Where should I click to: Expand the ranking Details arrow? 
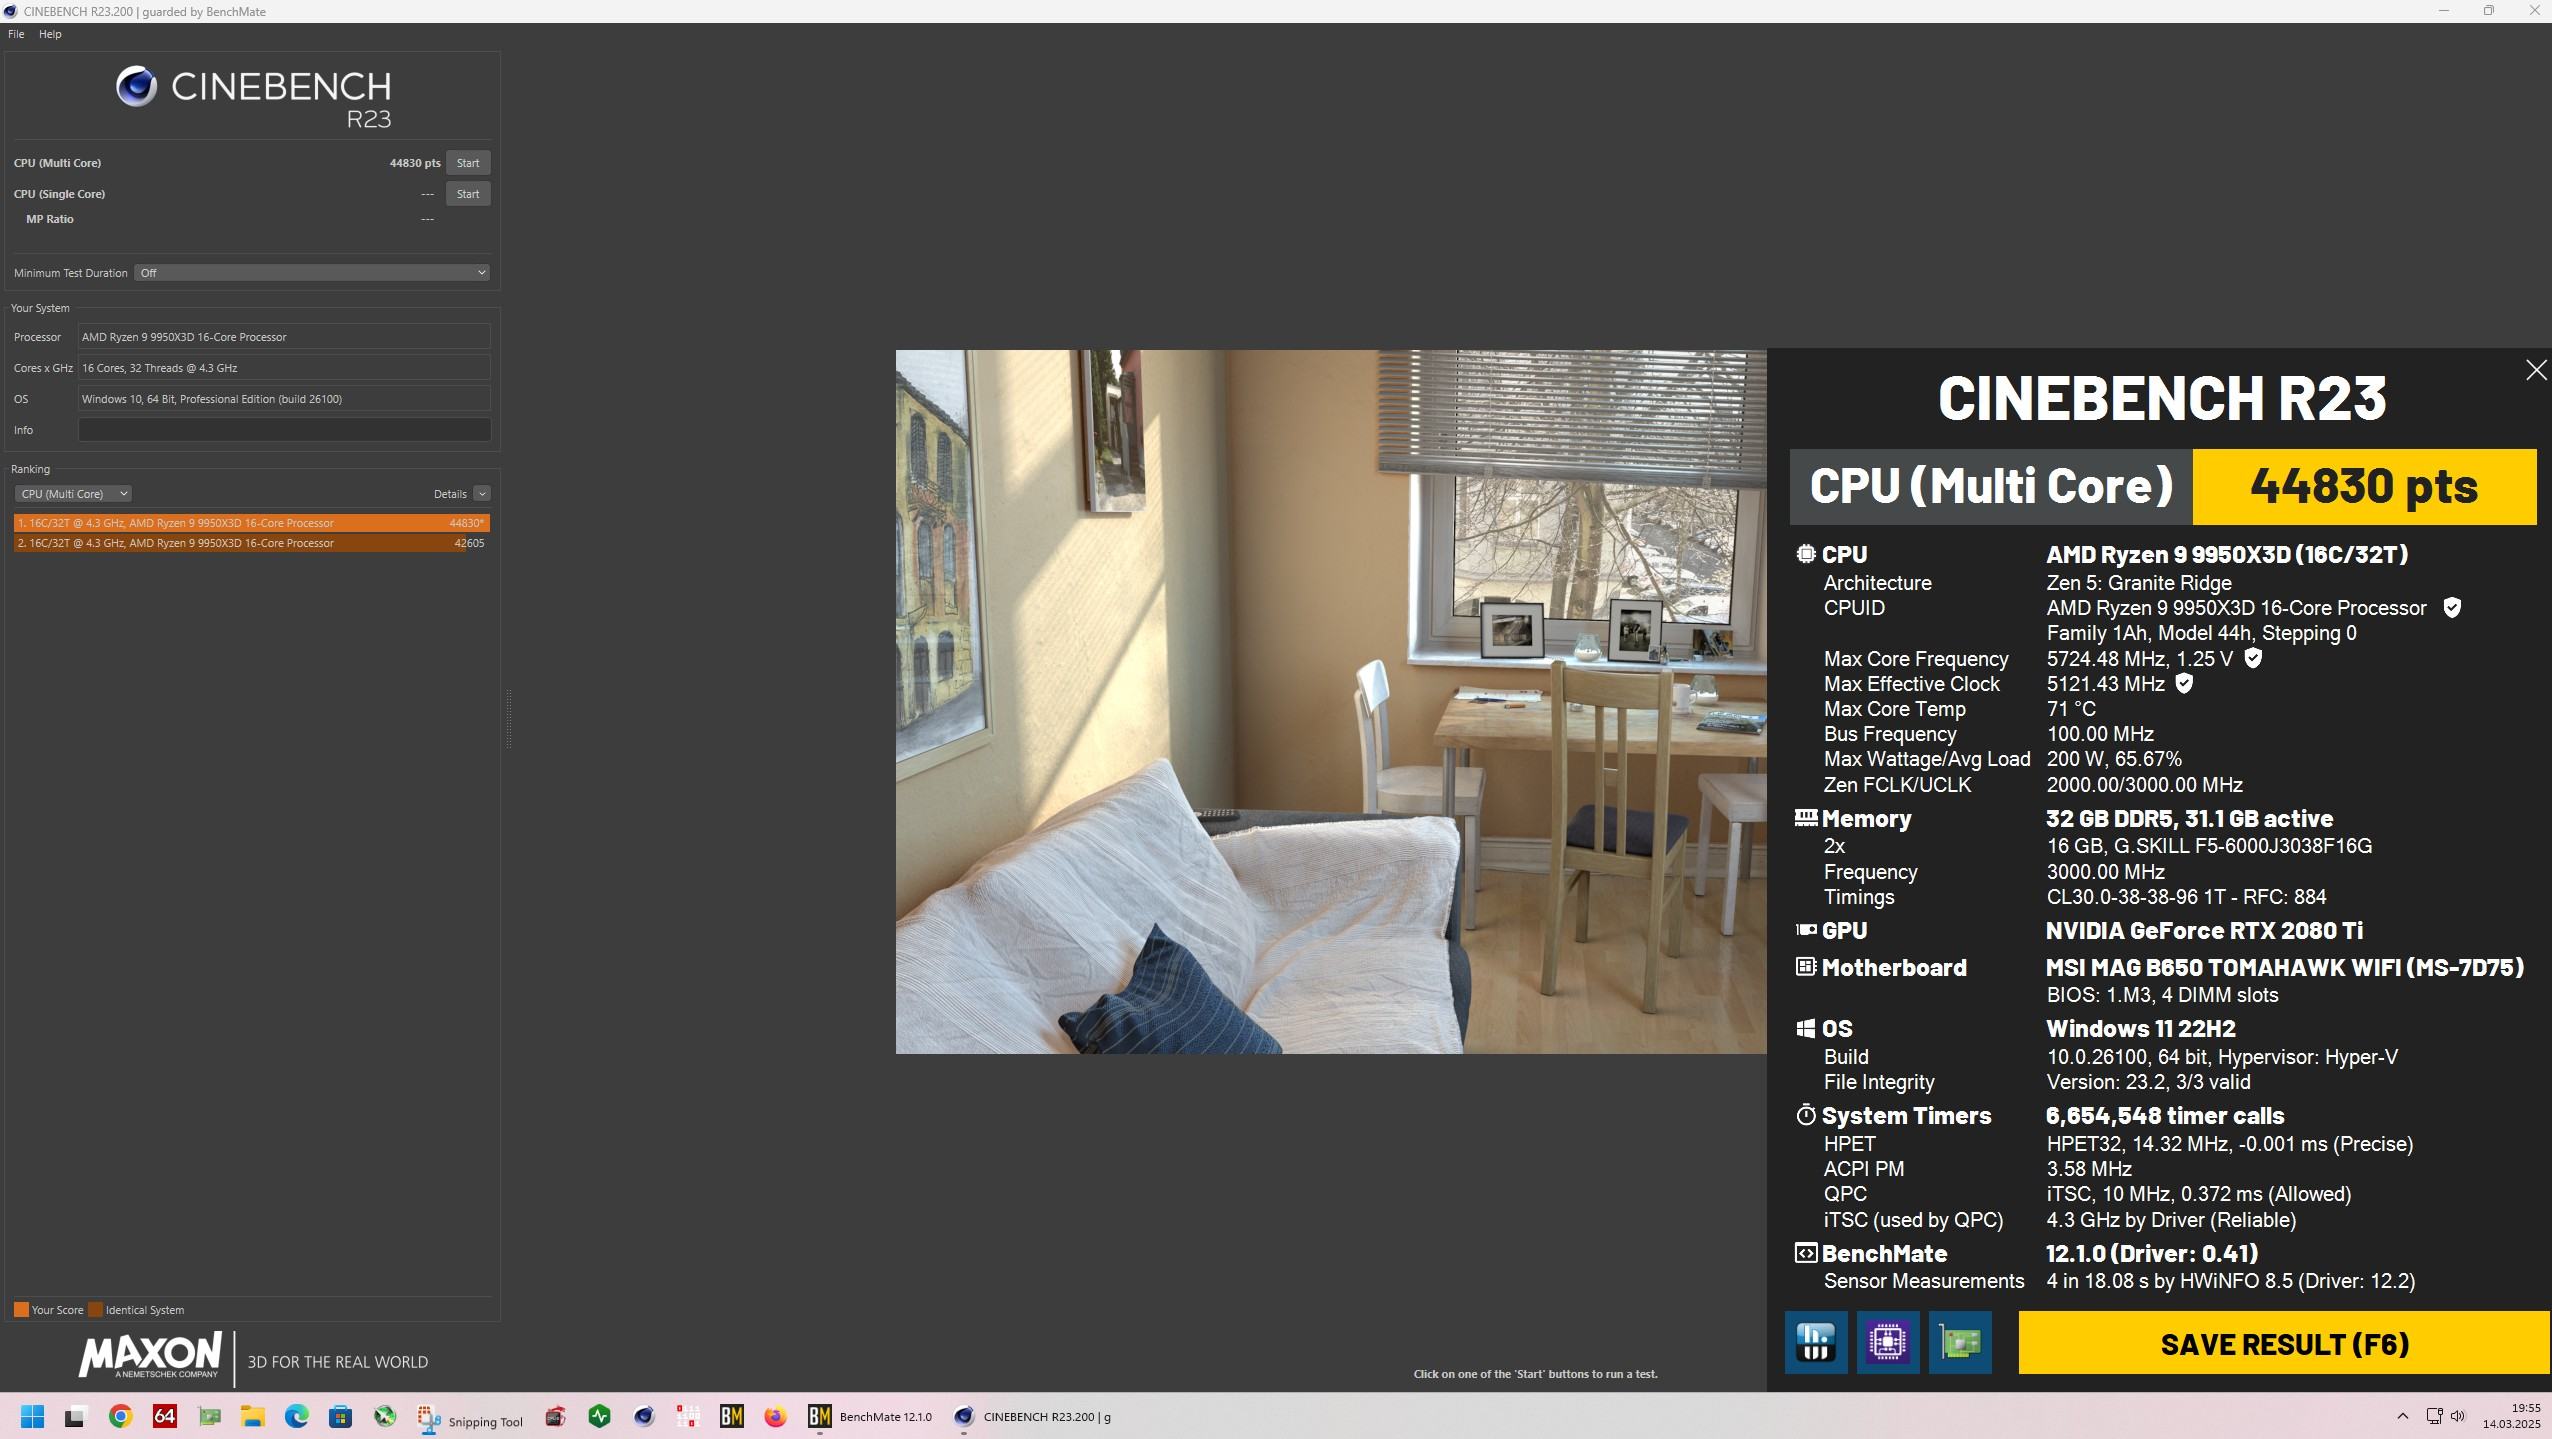(x=482, y=494)
